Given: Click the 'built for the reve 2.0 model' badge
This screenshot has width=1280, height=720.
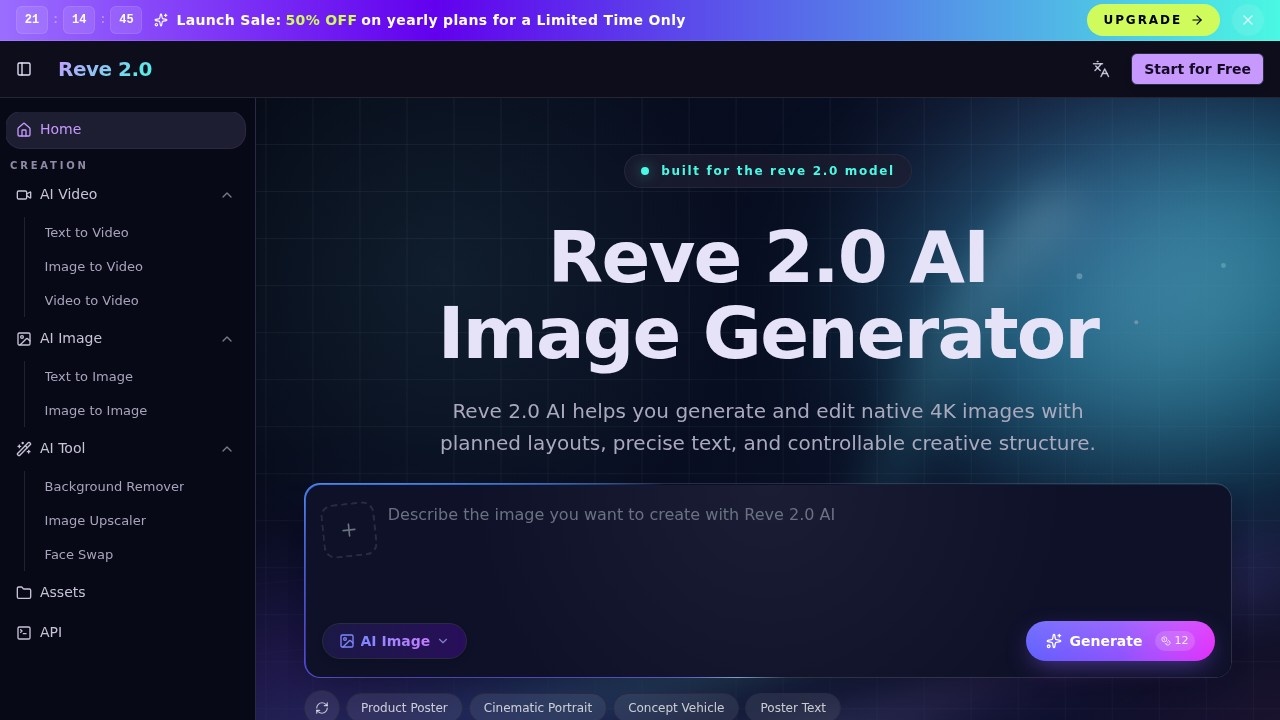Looking at the screenshot, I should coord(768,171).
